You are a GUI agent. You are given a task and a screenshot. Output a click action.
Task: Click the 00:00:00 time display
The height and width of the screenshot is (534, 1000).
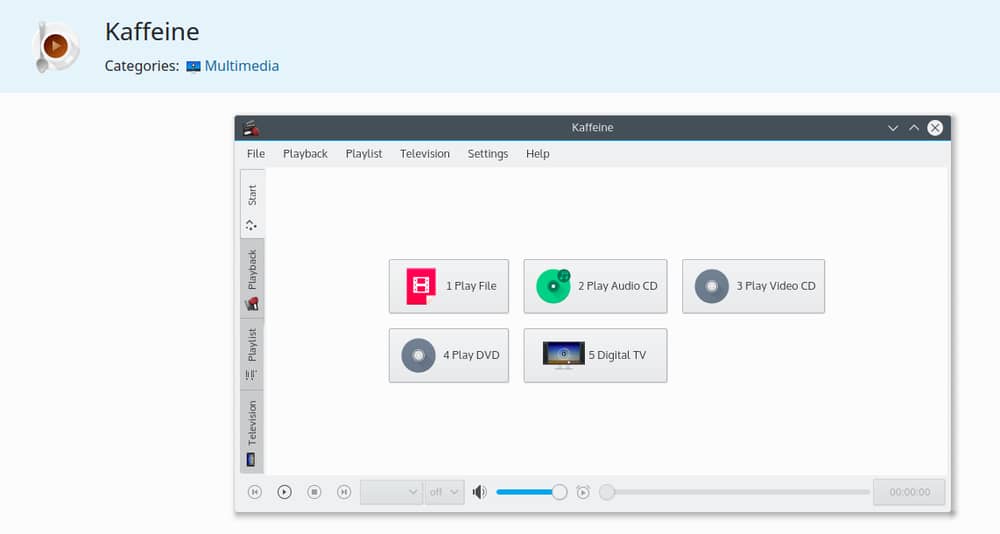pyautogui.click(x=909, y=492)
